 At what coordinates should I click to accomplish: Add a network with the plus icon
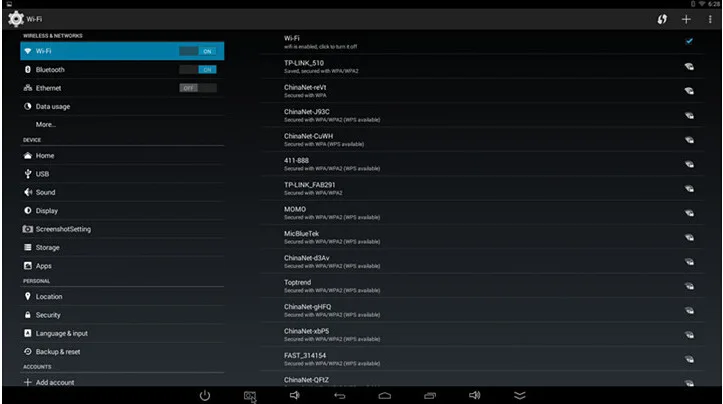pyautogui.click(x=686, y=19)
